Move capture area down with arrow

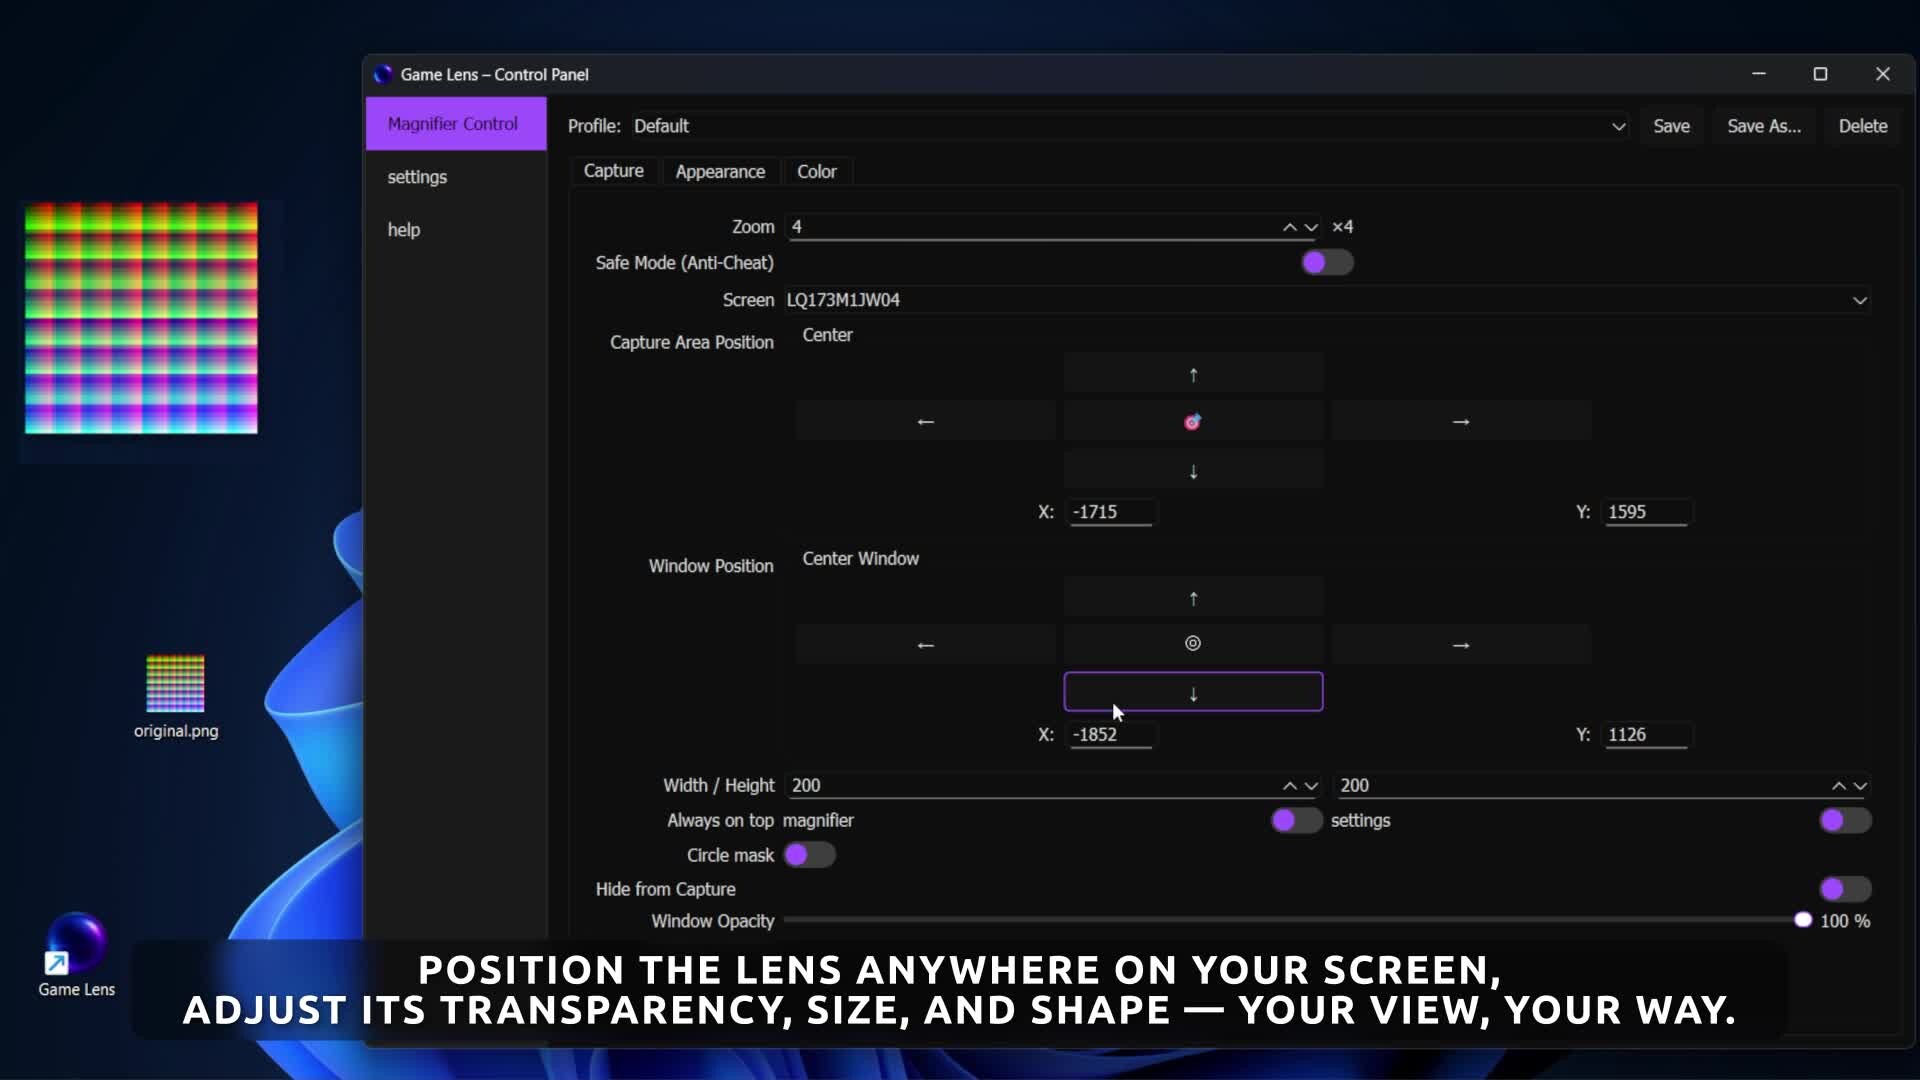tap(1193, 471)
